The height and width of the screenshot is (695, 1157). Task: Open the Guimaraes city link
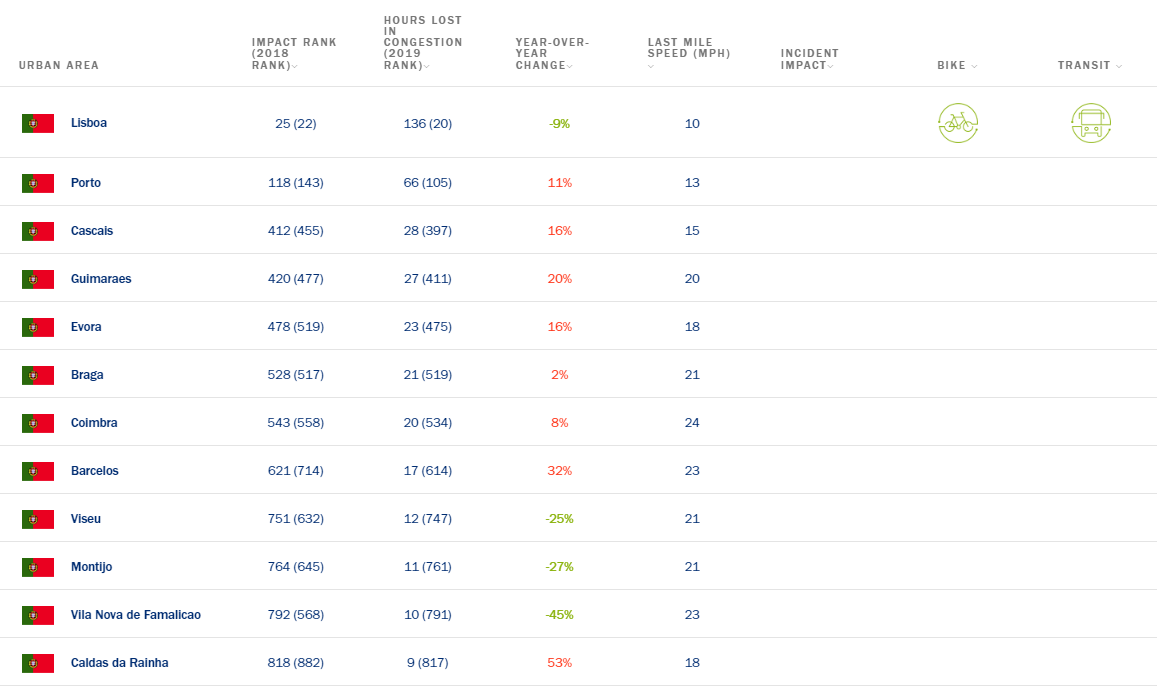point(101,279)
